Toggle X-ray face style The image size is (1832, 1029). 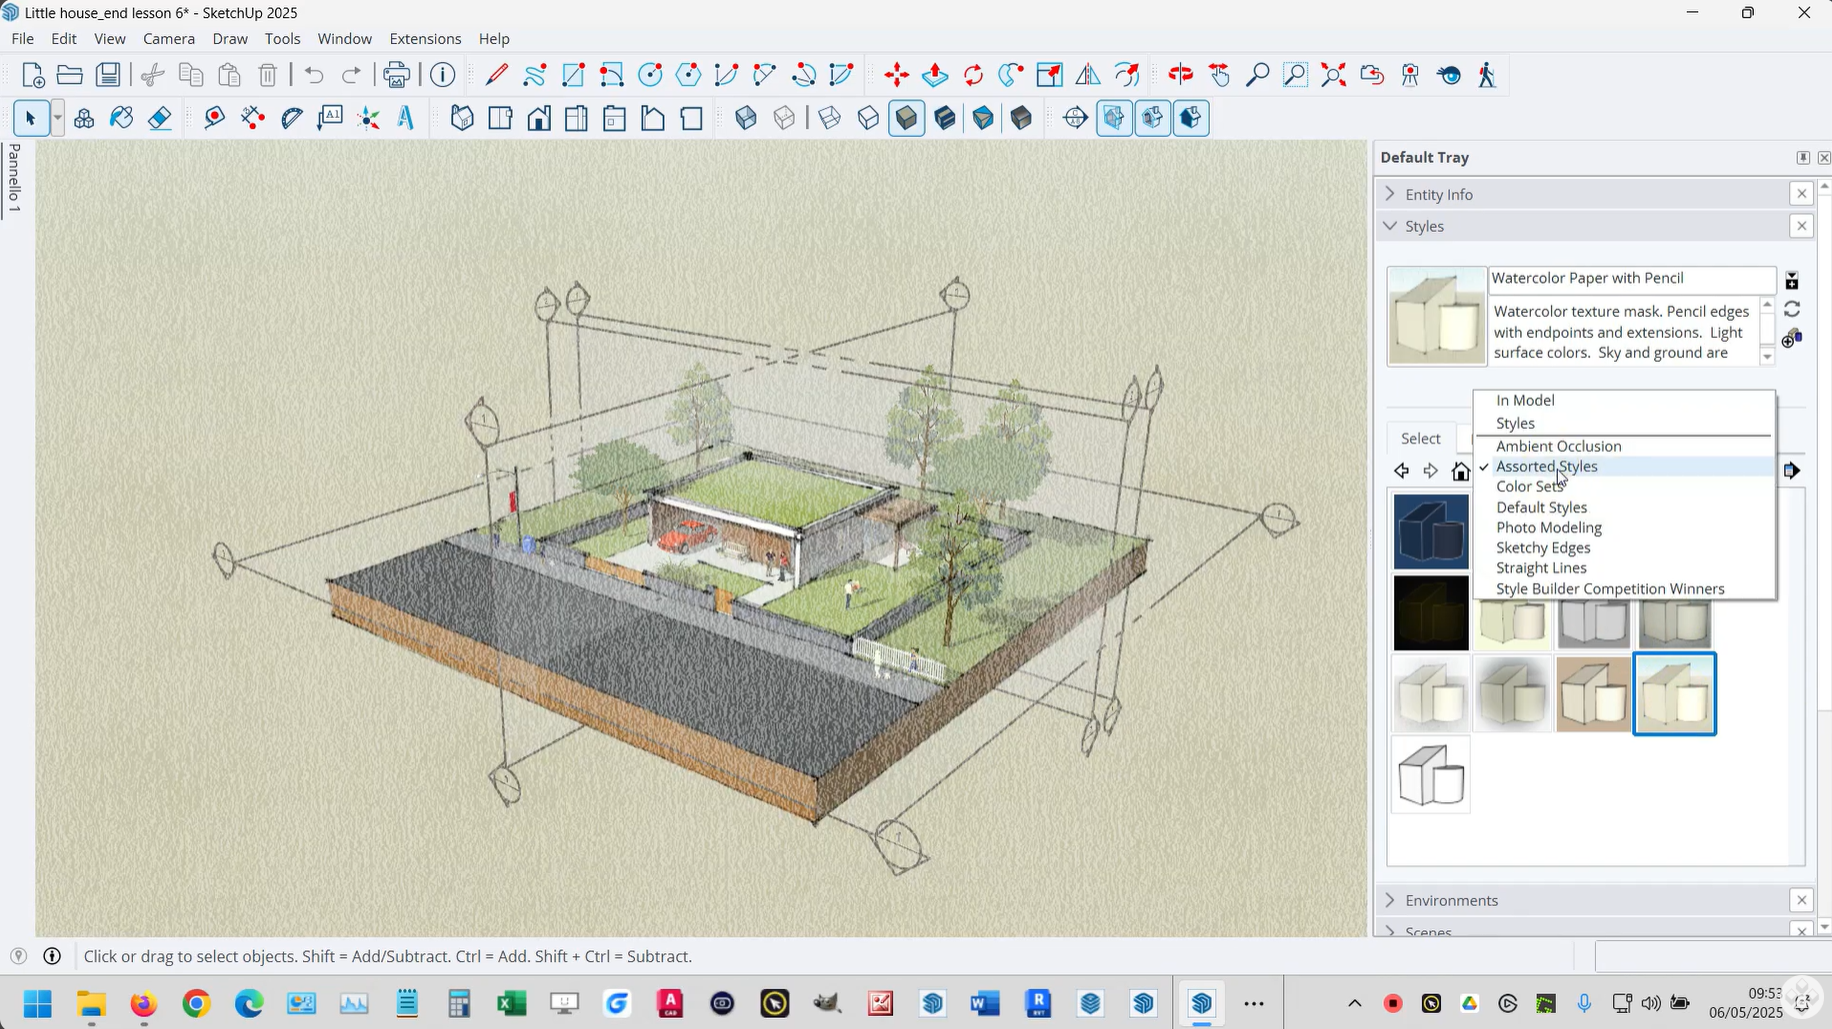746,118
